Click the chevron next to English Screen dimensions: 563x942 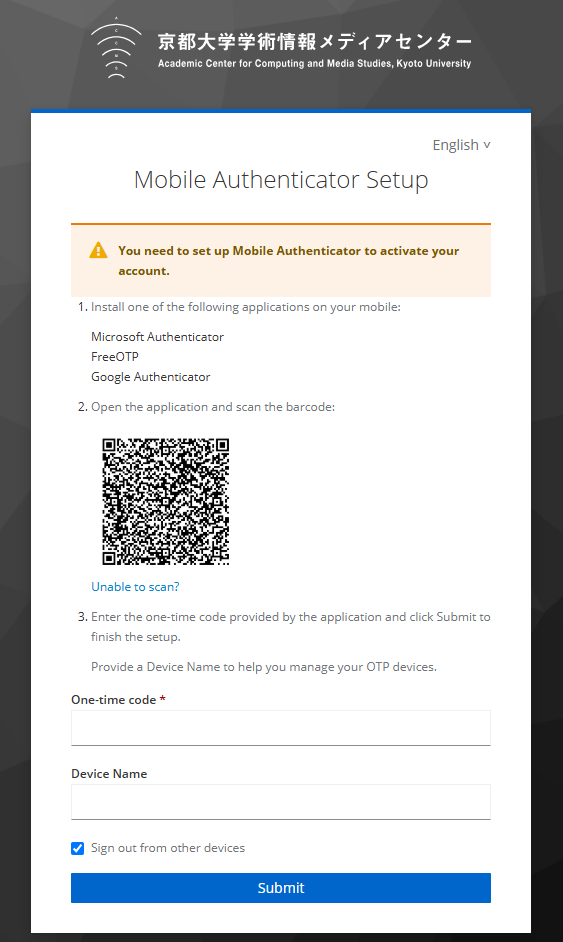(487, 145)
